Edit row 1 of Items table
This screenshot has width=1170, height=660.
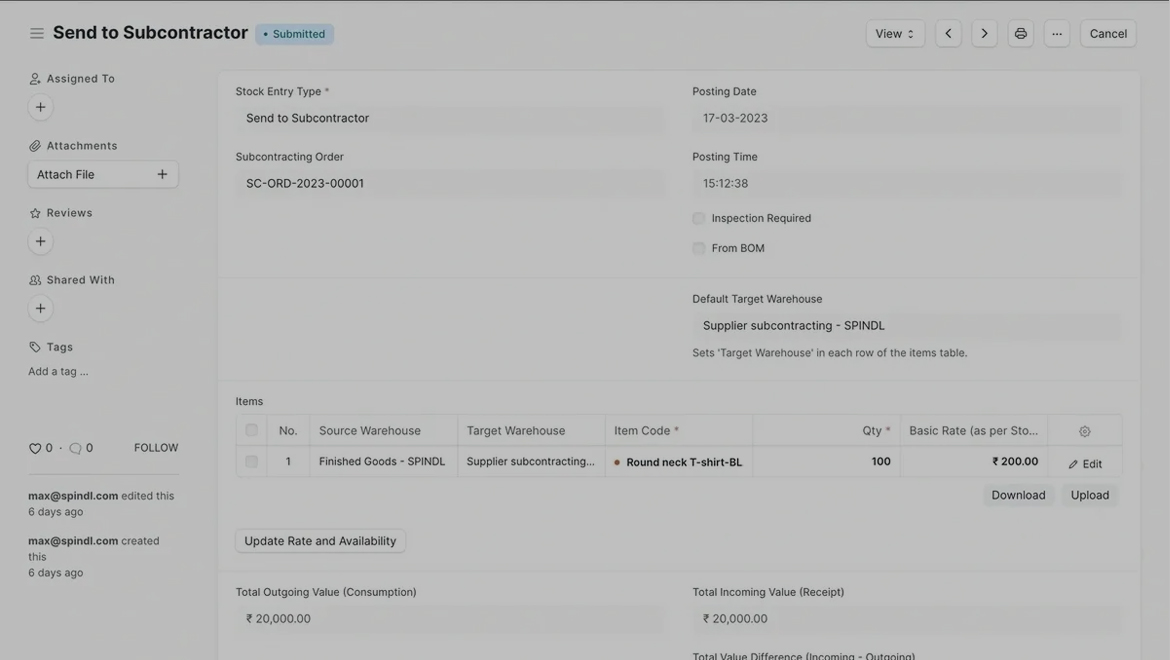[1084, 464]
